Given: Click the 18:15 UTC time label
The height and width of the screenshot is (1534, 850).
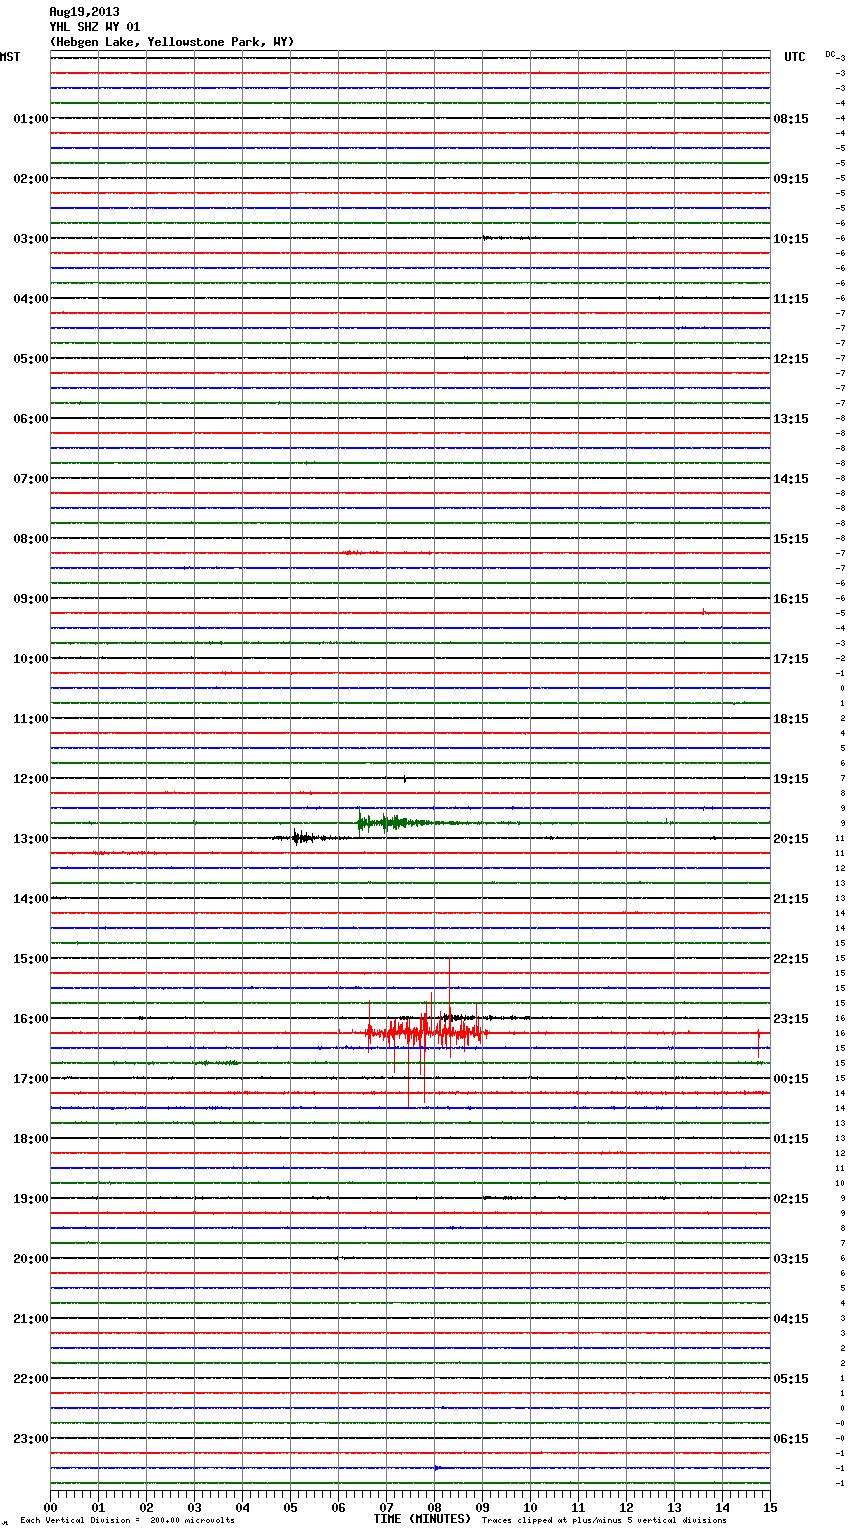Looking at the screenshot, I should point(791,719).
